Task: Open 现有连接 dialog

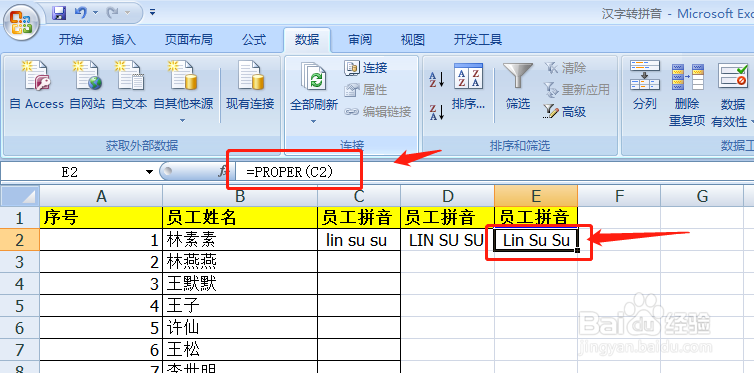Action: (251, 85)
